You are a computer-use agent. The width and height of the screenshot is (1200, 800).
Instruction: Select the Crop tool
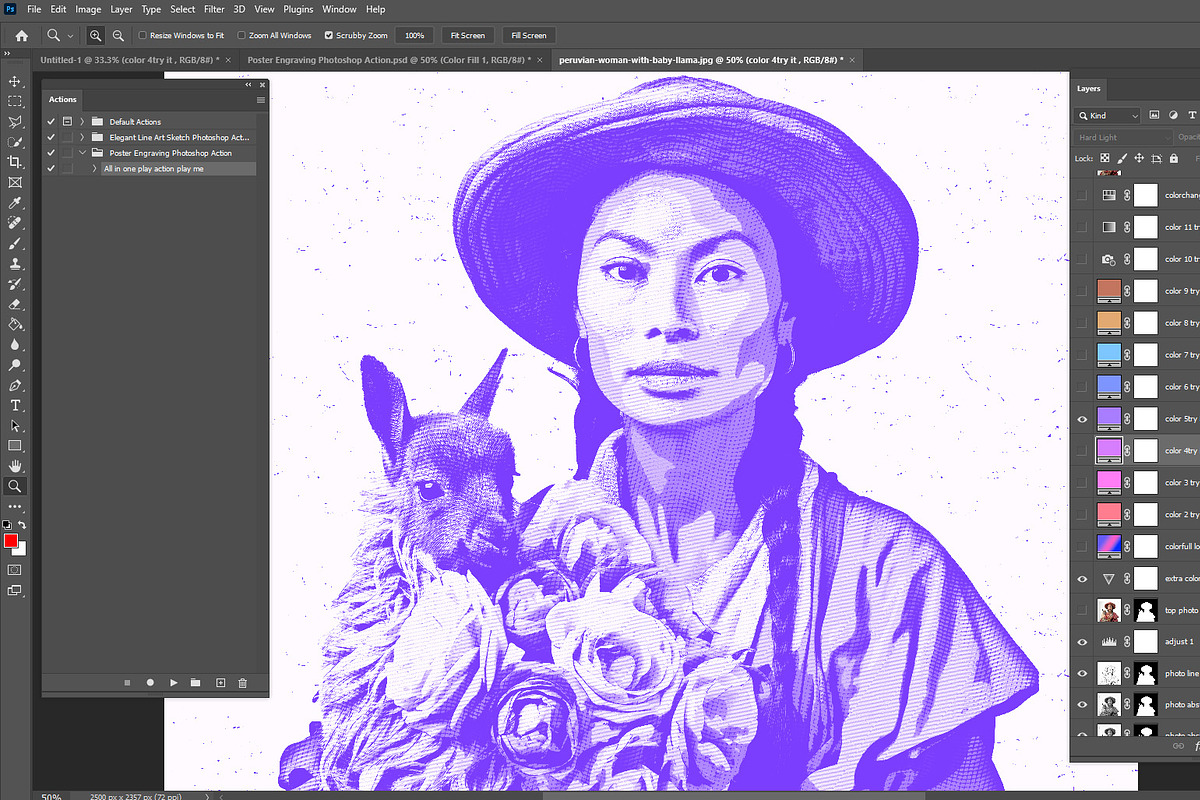15,162
